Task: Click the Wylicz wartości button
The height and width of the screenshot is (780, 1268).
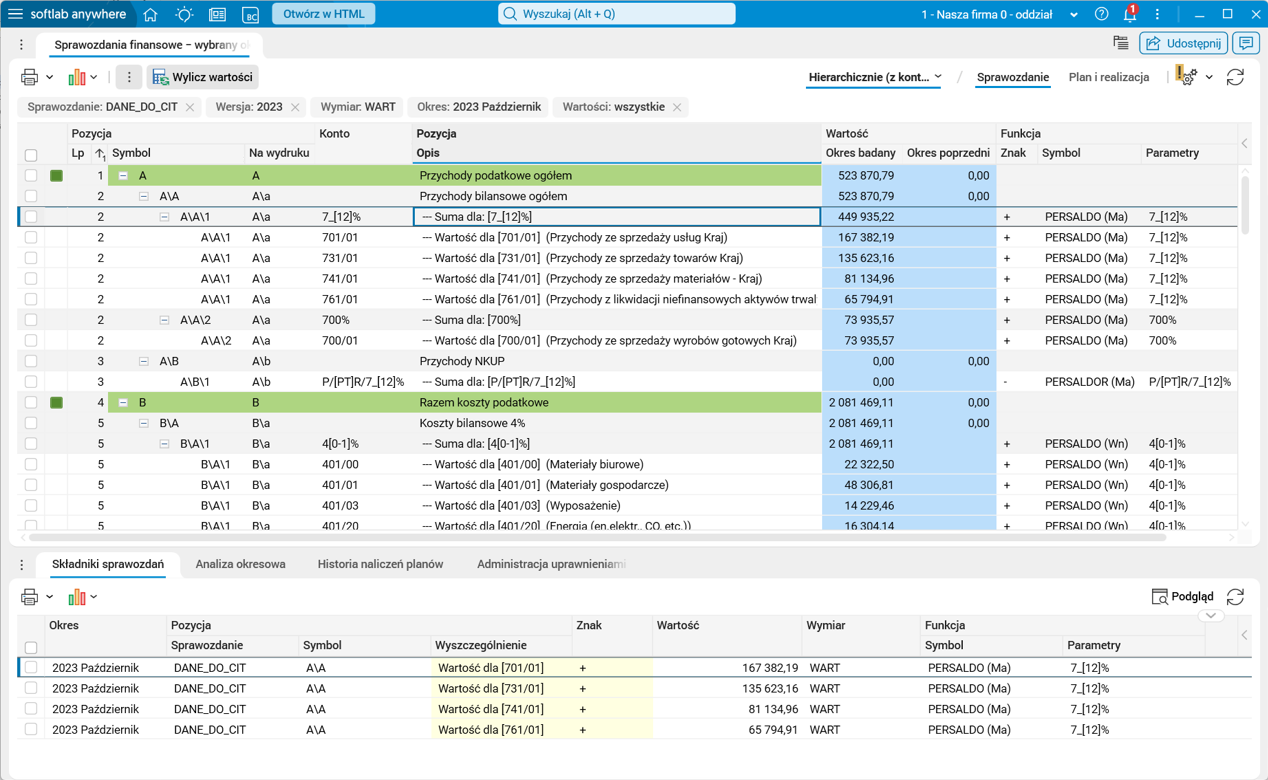Action: click(x=203, y=77)
